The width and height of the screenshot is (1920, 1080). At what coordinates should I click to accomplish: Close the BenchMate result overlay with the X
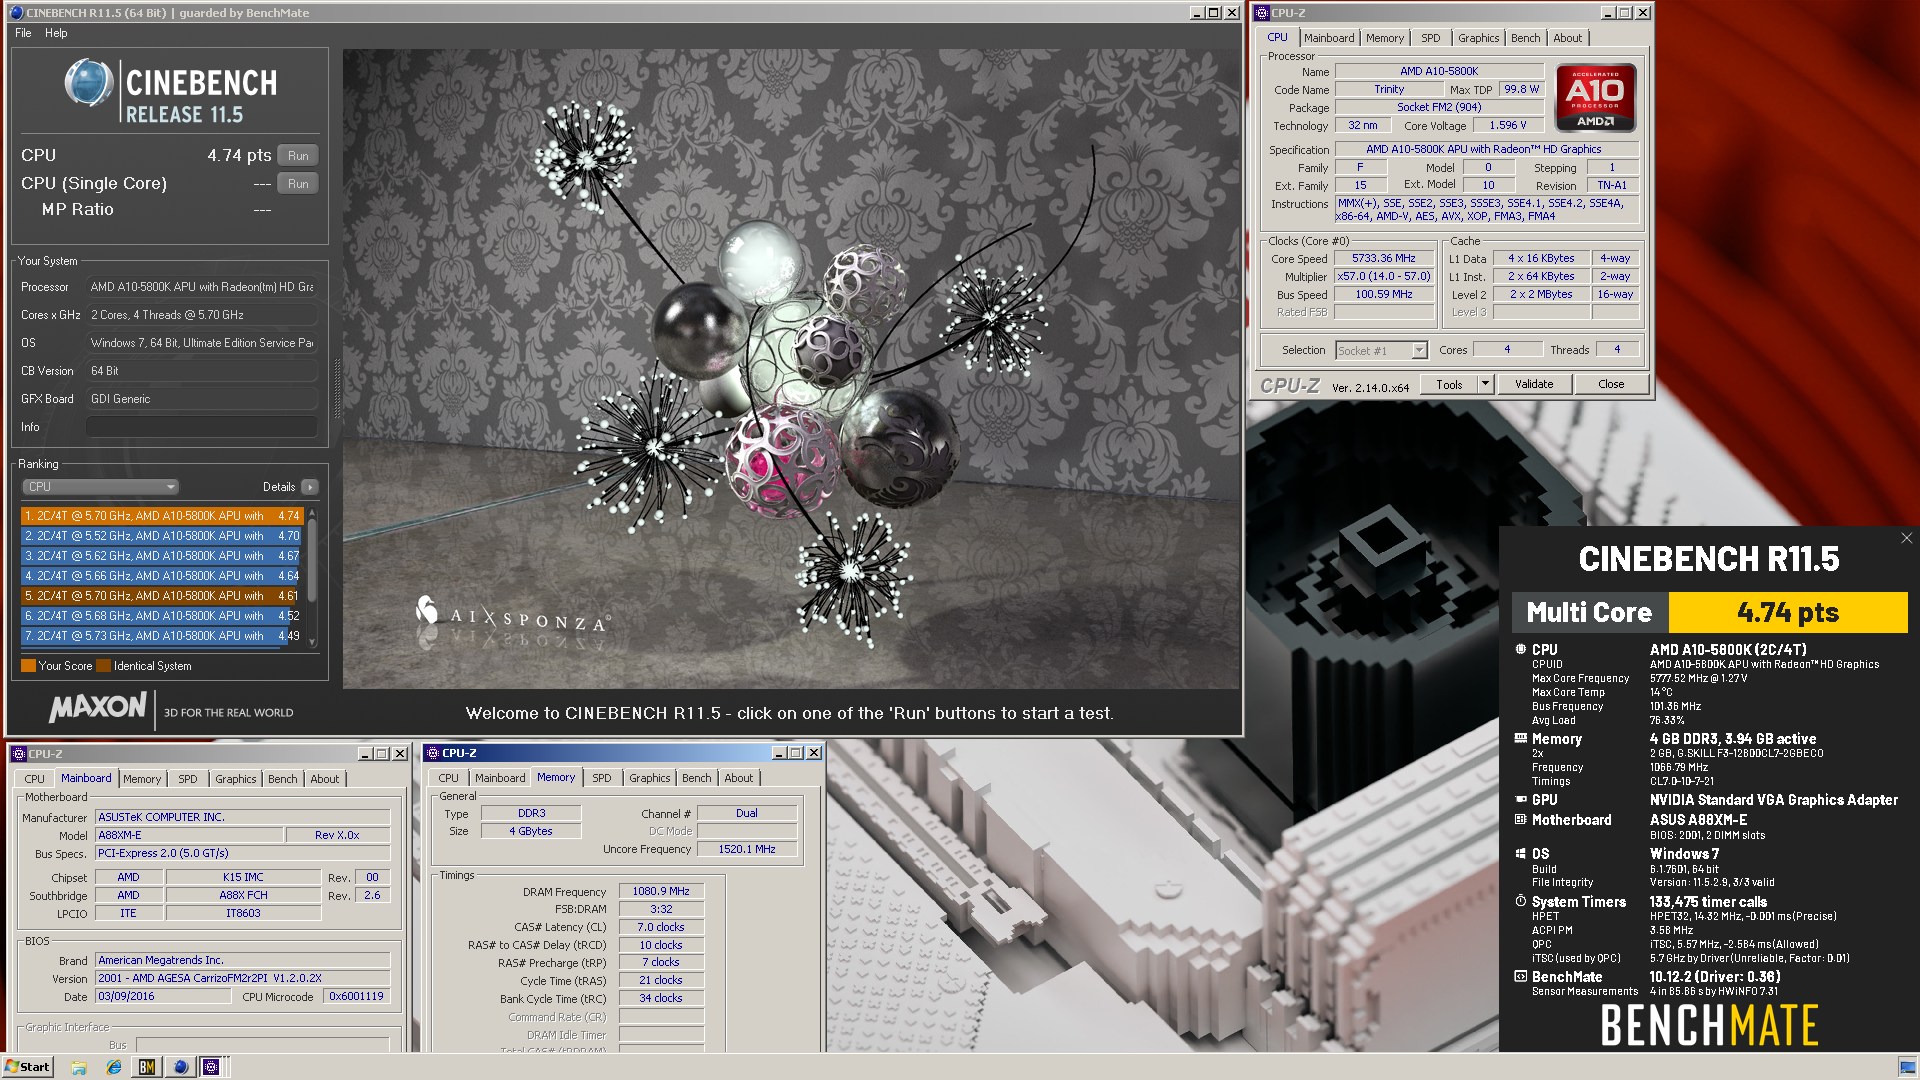click(x=1906, y=538)
